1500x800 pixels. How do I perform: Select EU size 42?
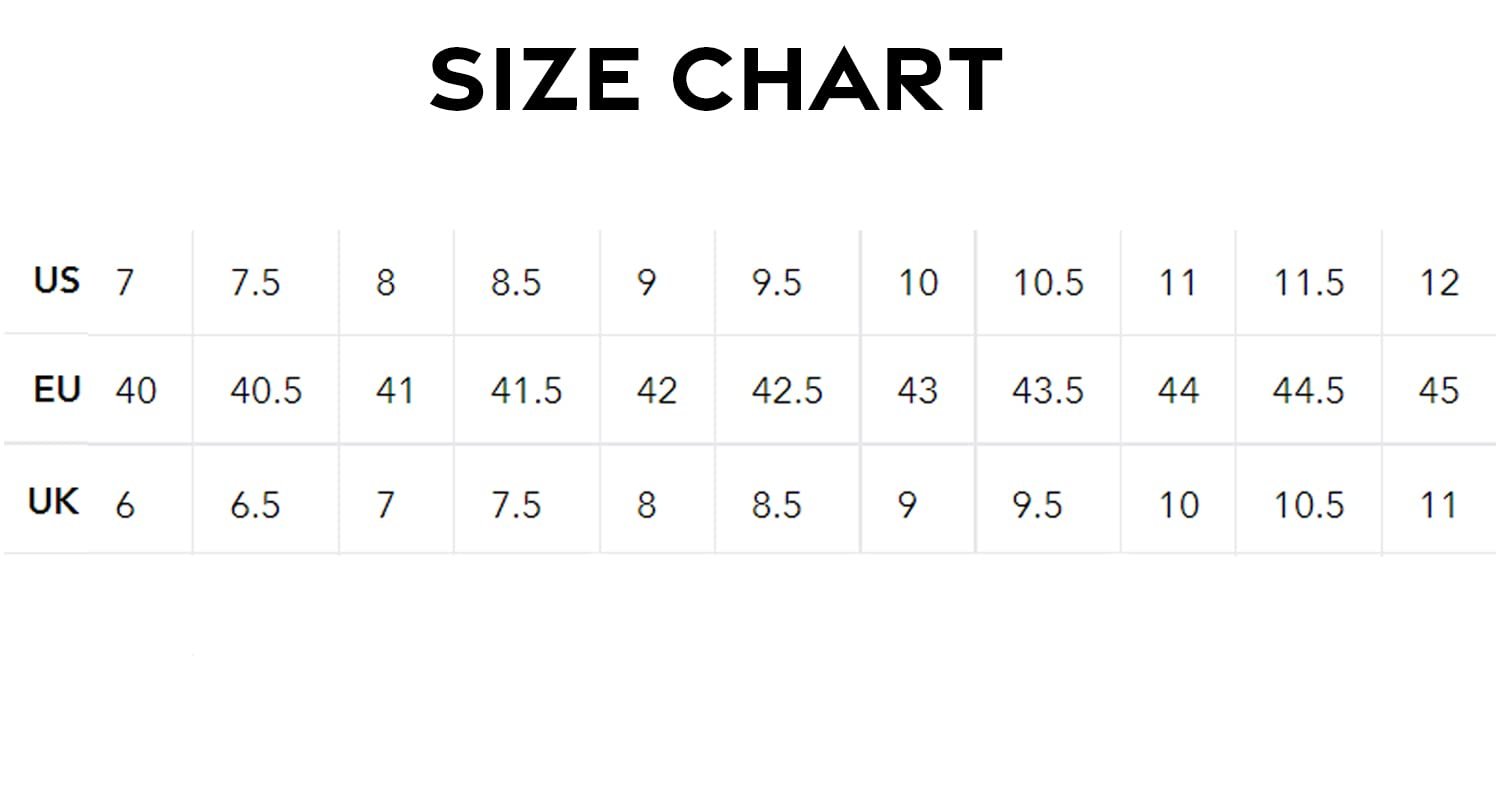657,390
